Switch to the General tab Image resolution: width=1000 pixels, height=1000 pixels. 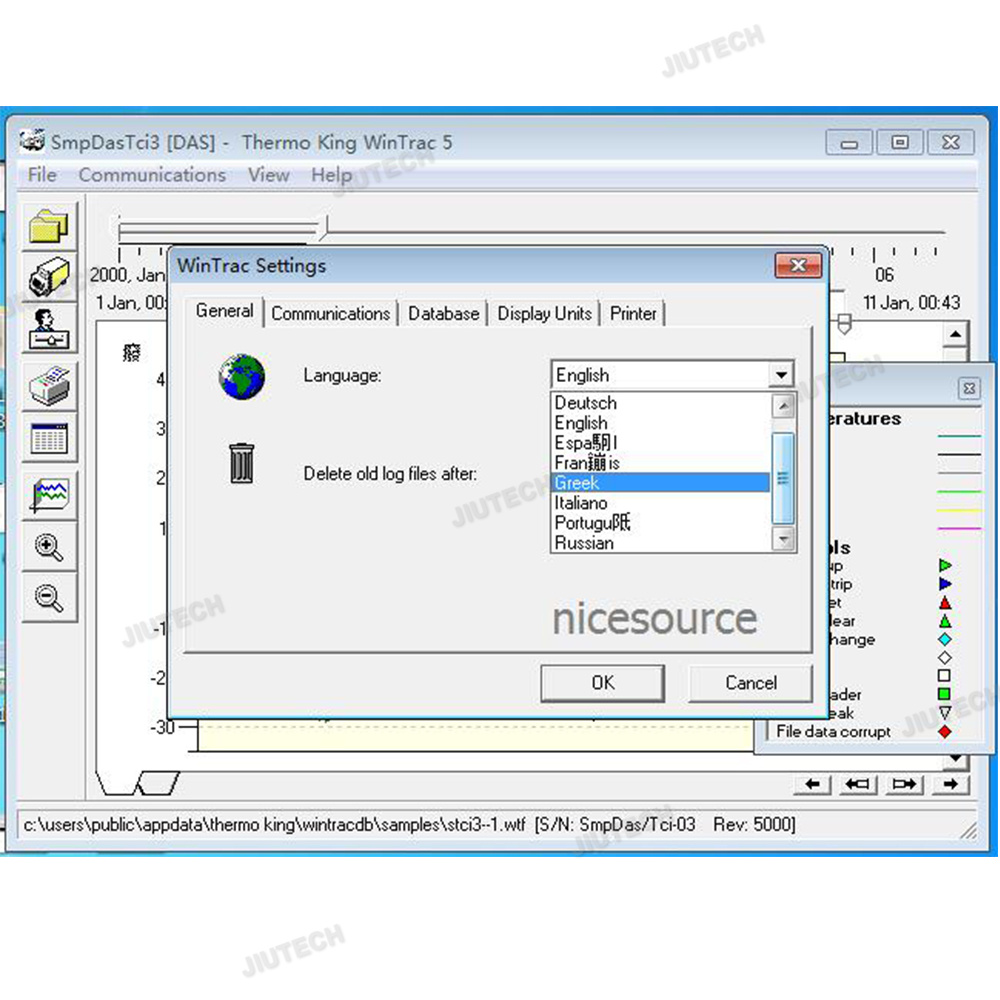coord(224,311)
